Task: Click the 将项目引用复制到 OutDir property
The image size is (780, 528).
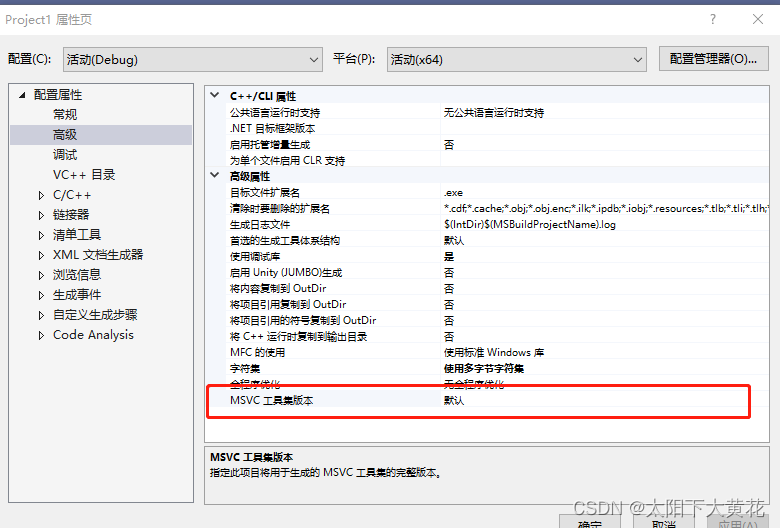Action: point(288,305)
